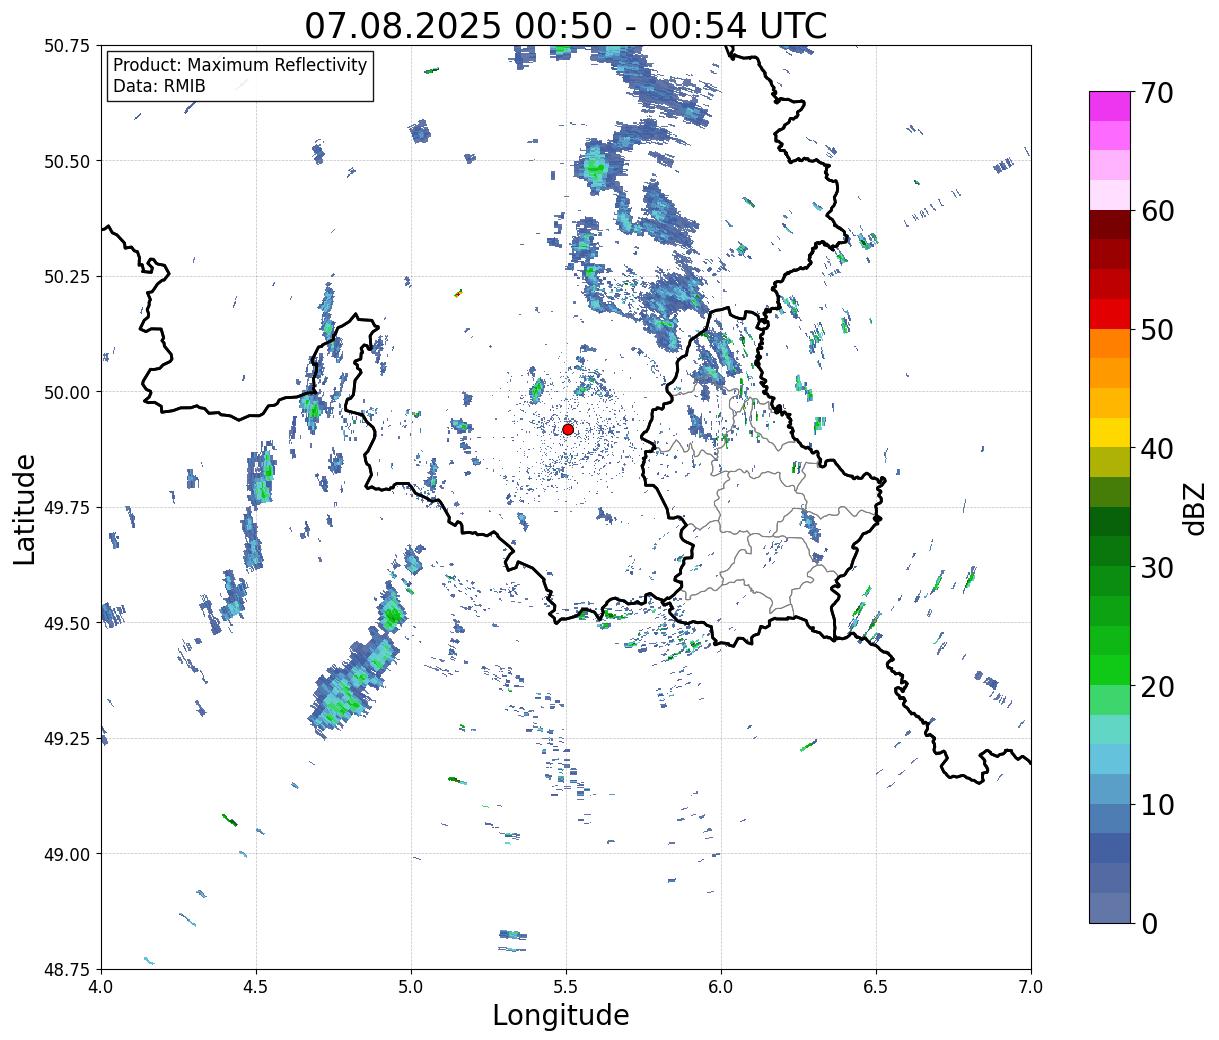Click the longitude tick label '5.0'
The image size is (1219, 1040).
coord(411,987)
